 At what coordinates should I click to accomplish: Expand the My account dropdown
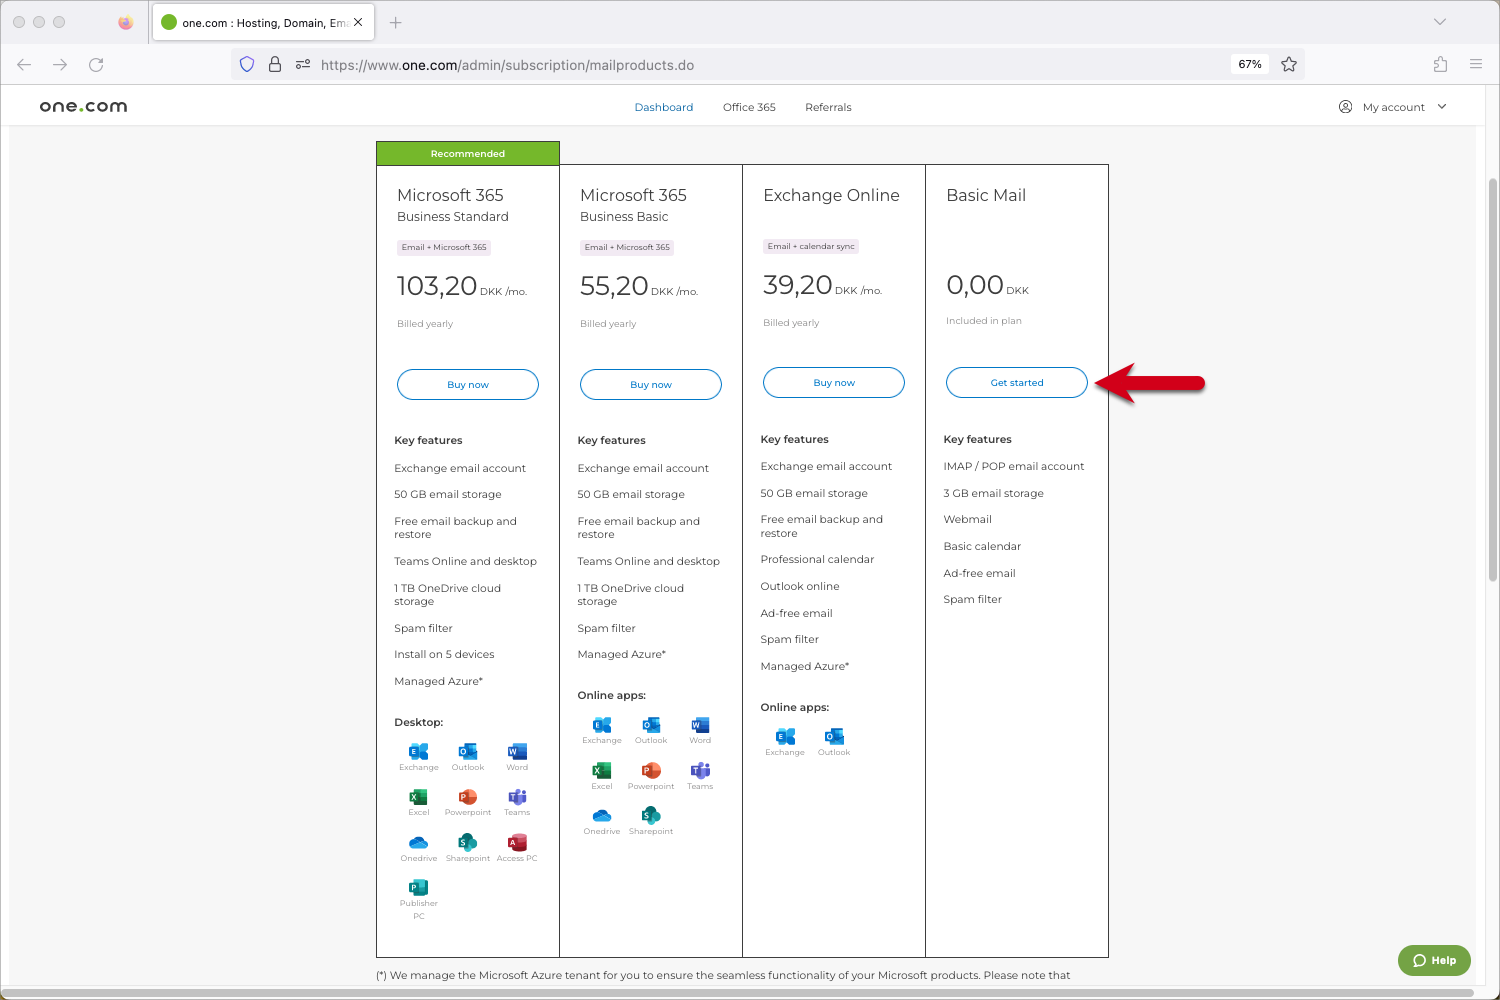click(1393, 107)
